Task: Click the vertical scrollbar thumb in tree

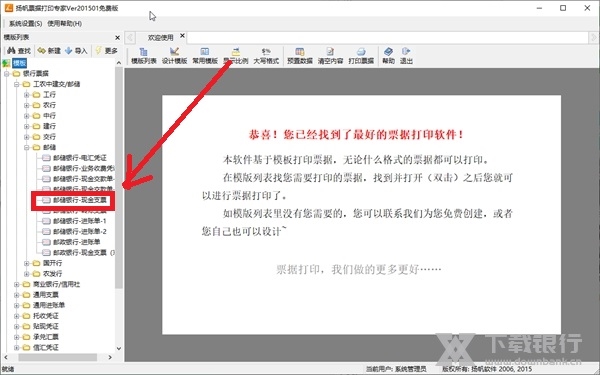Action: 119,178
